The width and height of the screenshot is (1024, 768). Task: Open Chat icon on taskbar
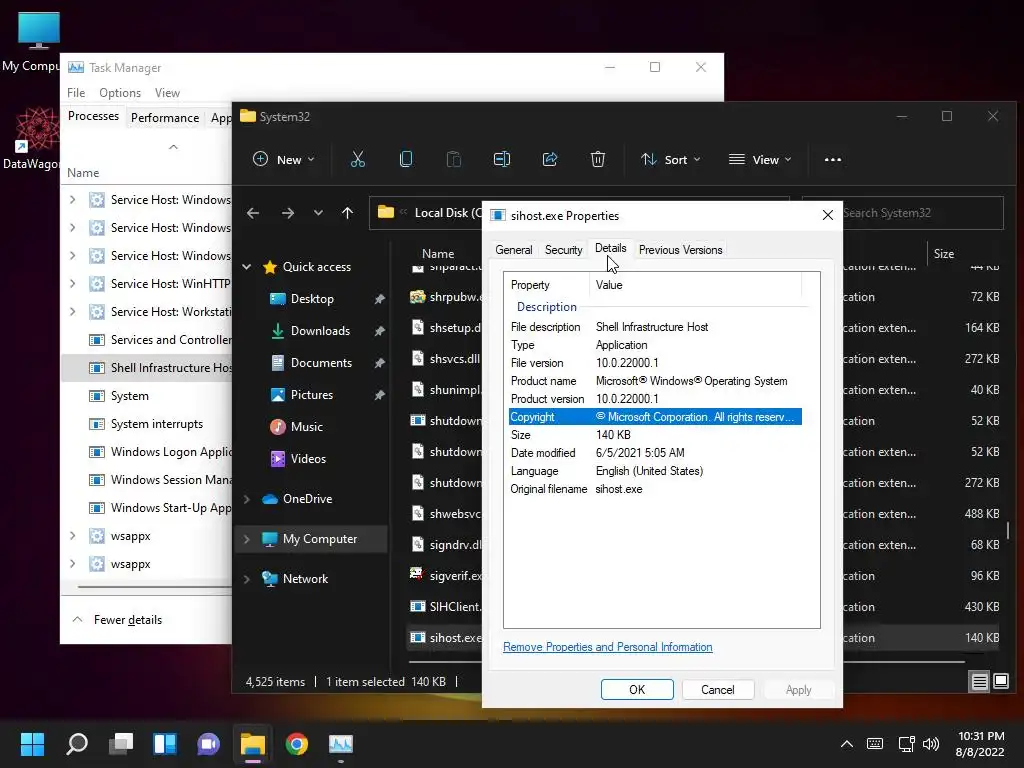point(208,744)
